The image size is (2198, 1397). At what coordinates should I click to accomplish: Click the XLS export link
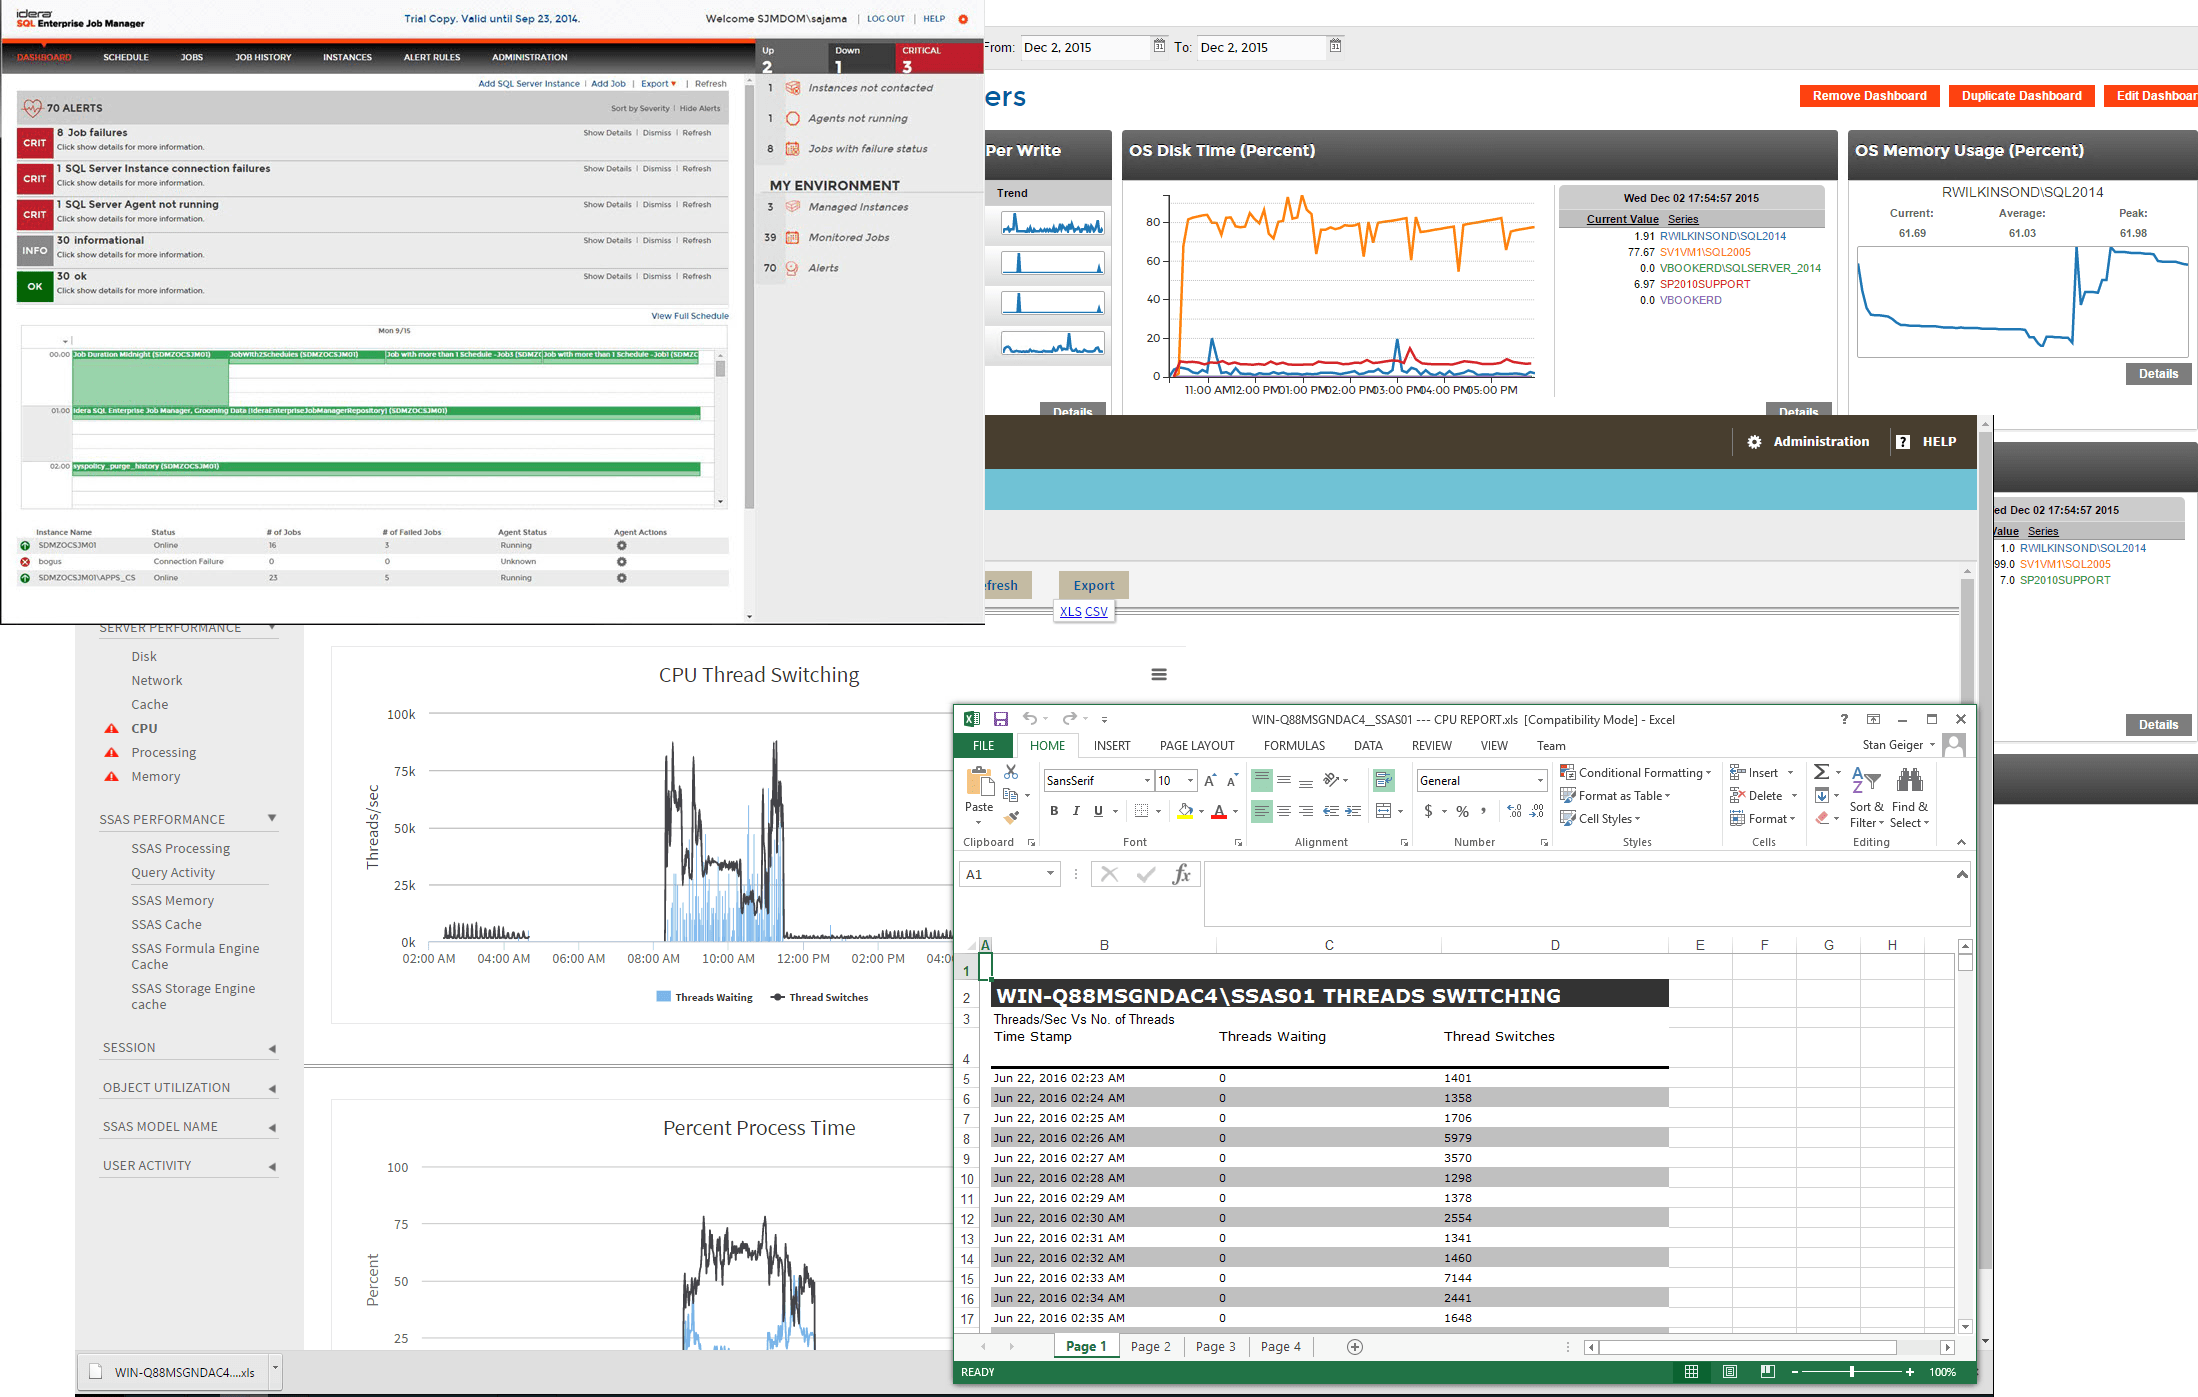(x=1070, y=612)
